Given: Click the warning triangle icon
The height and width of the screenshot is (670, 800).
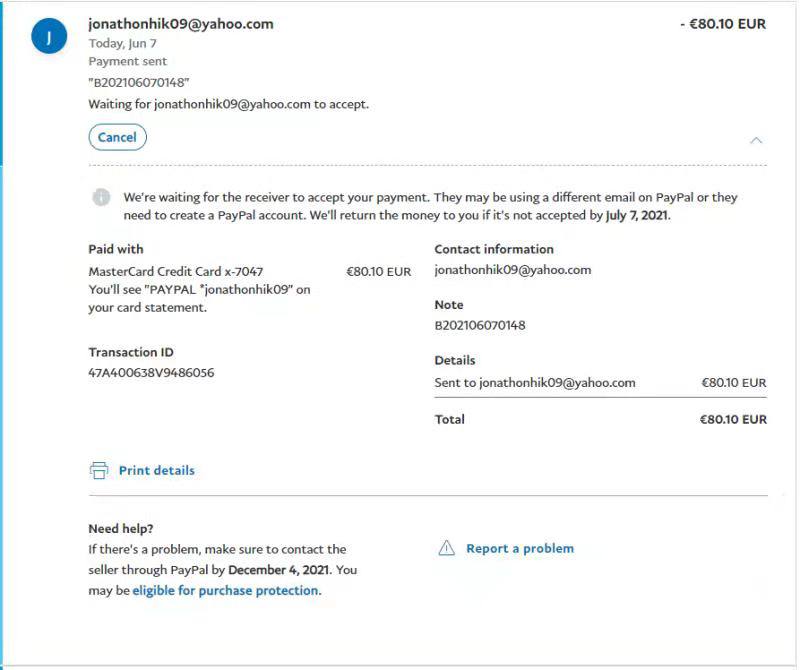Looking at the screenshot, I should (446, 548).
